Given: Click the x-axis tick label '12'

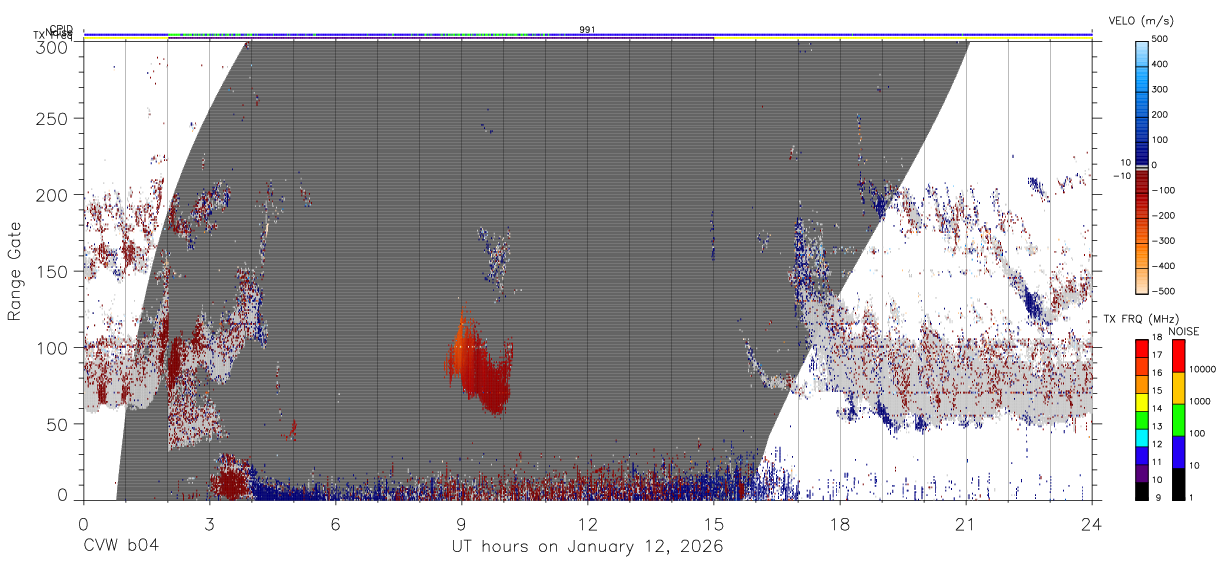Looking at the screenshot, I should tap(587, 524).
